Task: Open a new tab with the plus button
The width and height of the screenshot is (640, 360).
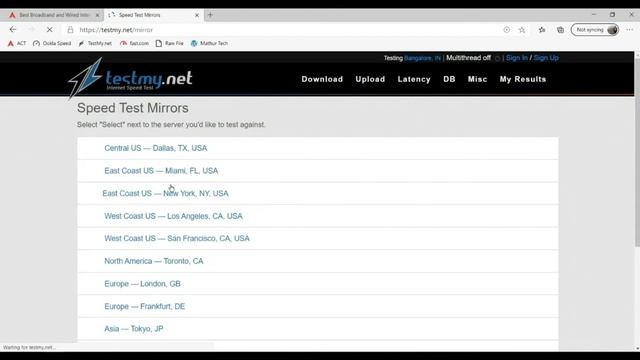Action: [210, 15]
